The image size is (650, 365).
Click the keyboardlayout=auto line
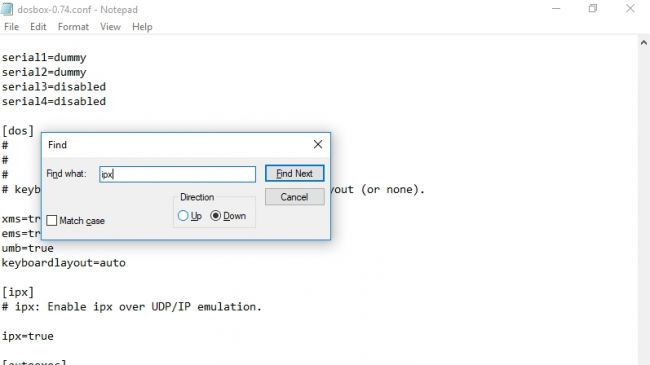click(x=63, y=263)
